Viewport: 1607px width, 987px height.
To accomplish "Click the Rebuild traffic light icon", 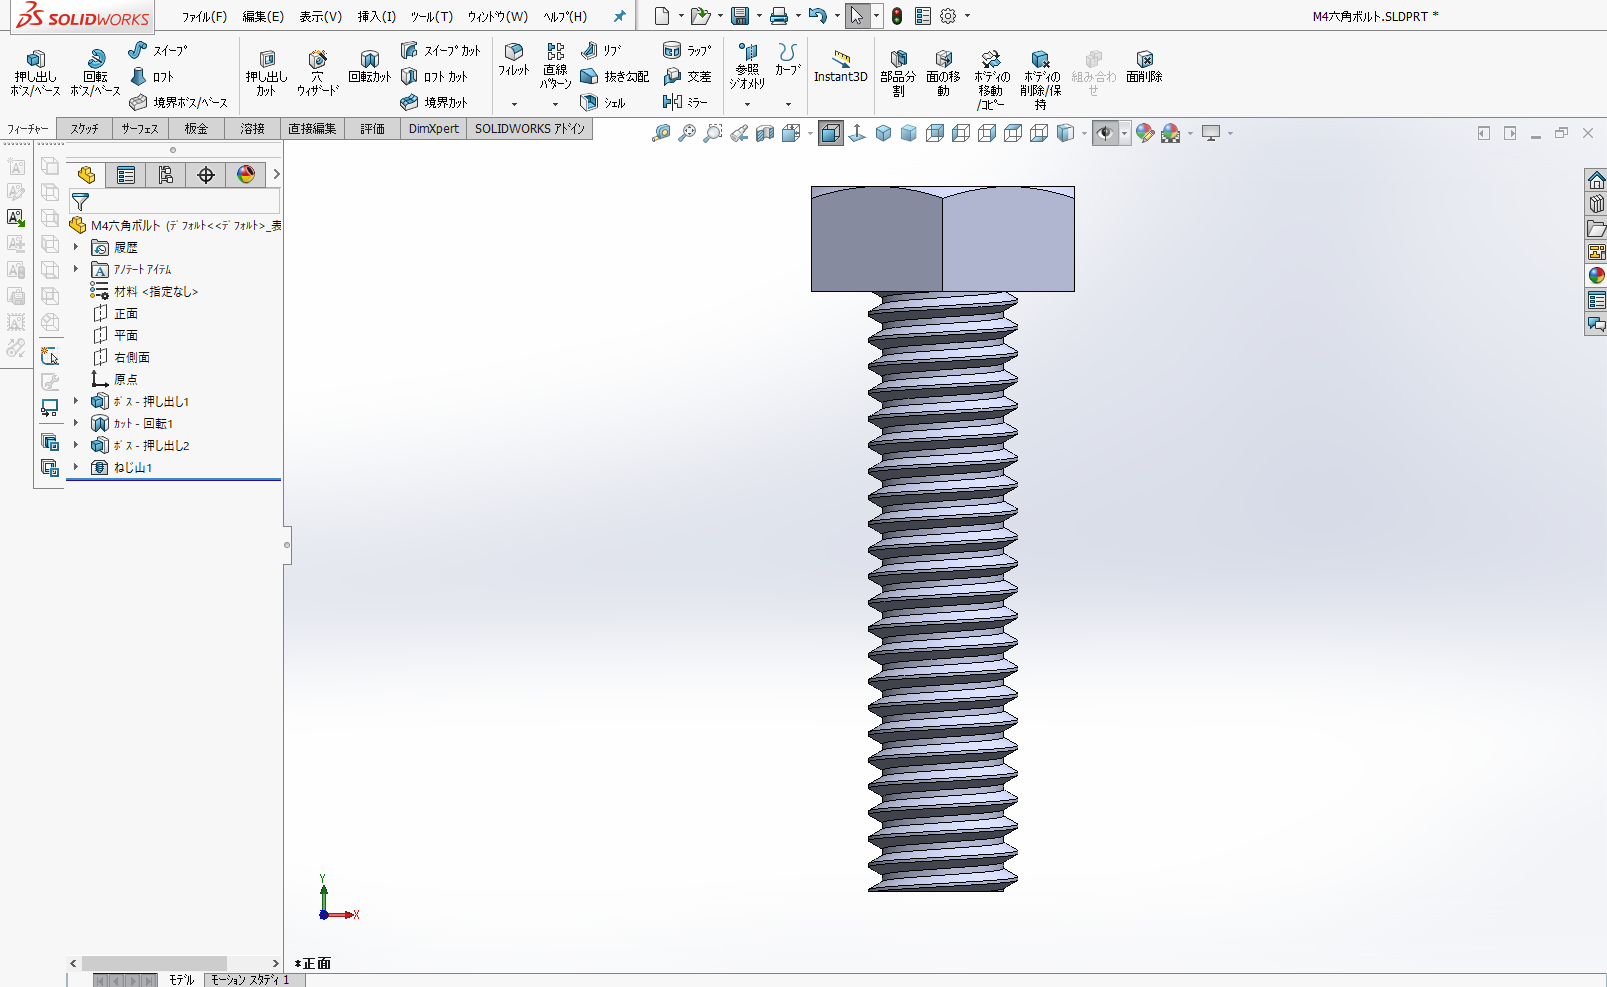I will [897, 16].
